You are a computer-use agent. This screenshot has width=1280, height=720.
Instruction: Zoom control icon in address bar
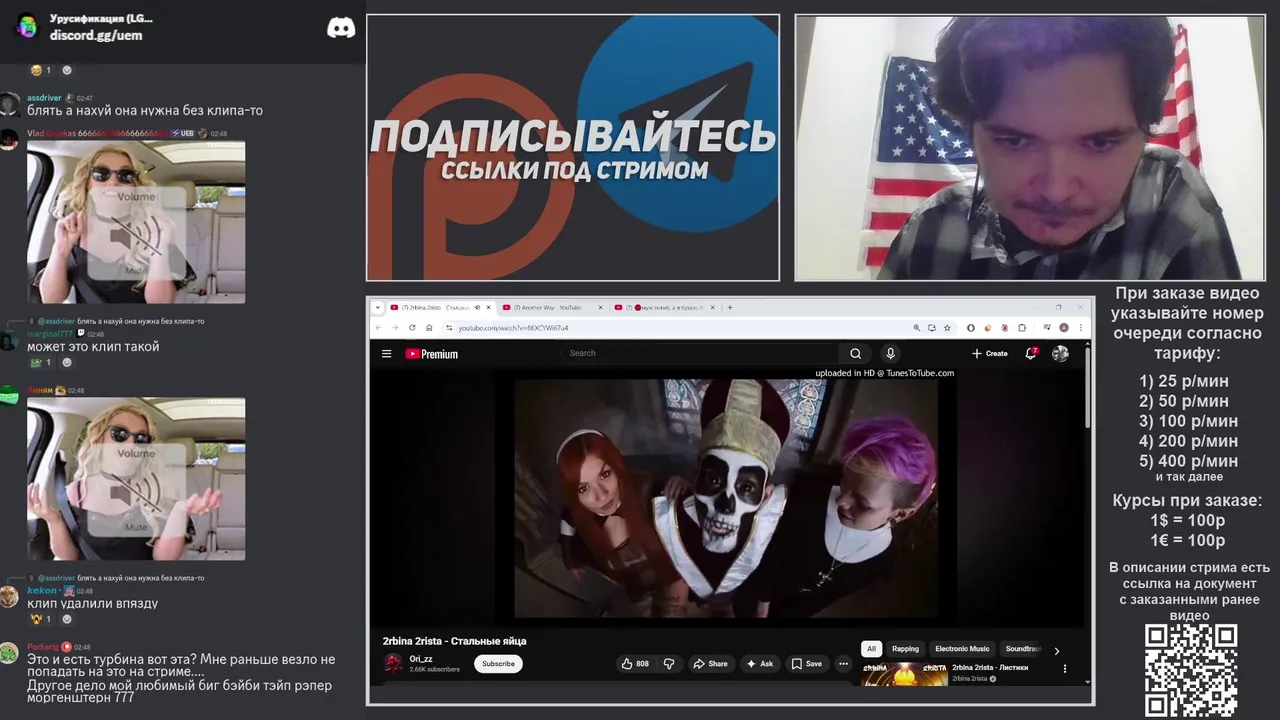pos(916,327)
